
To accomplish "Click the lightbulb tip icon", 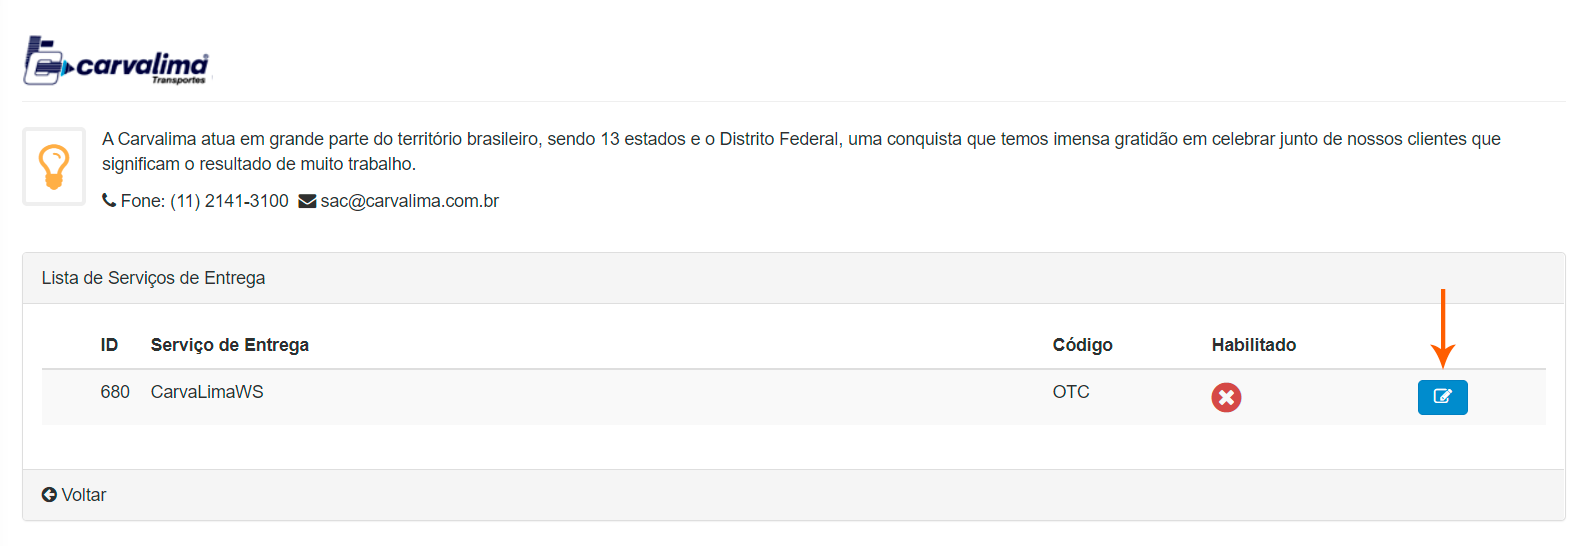I will click(x=54, y=166).
